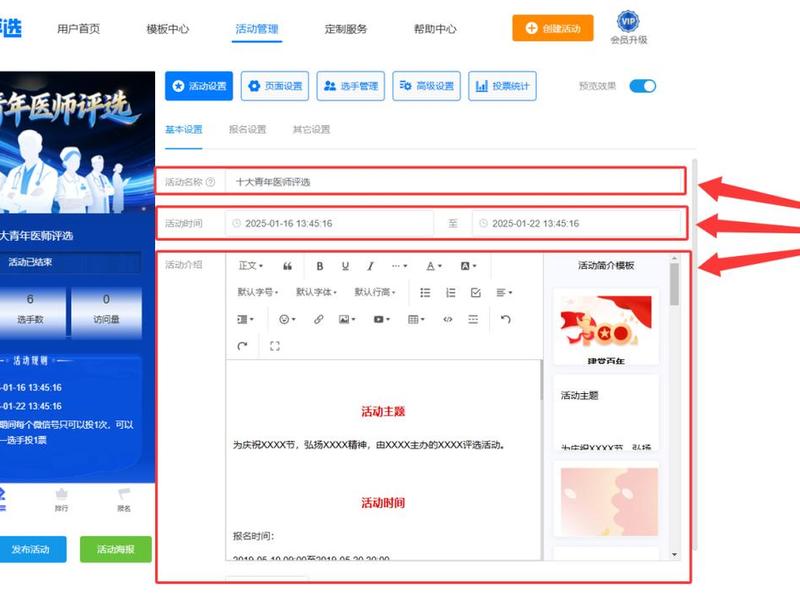Viewport: 800px width, 600px height.
Task: Switch to the 其它设置 tab
Action: coord(311,130)
